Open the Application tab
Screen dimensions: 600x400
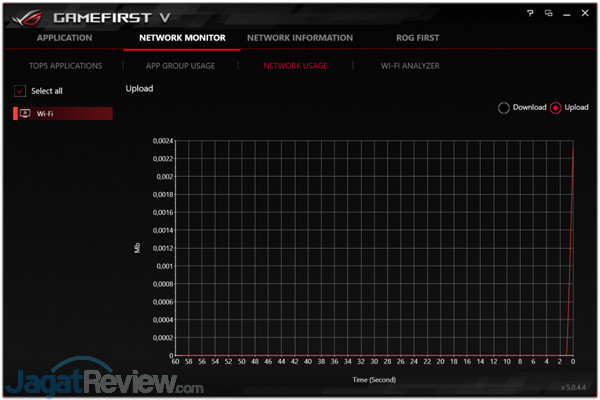(x=65, y=38)
